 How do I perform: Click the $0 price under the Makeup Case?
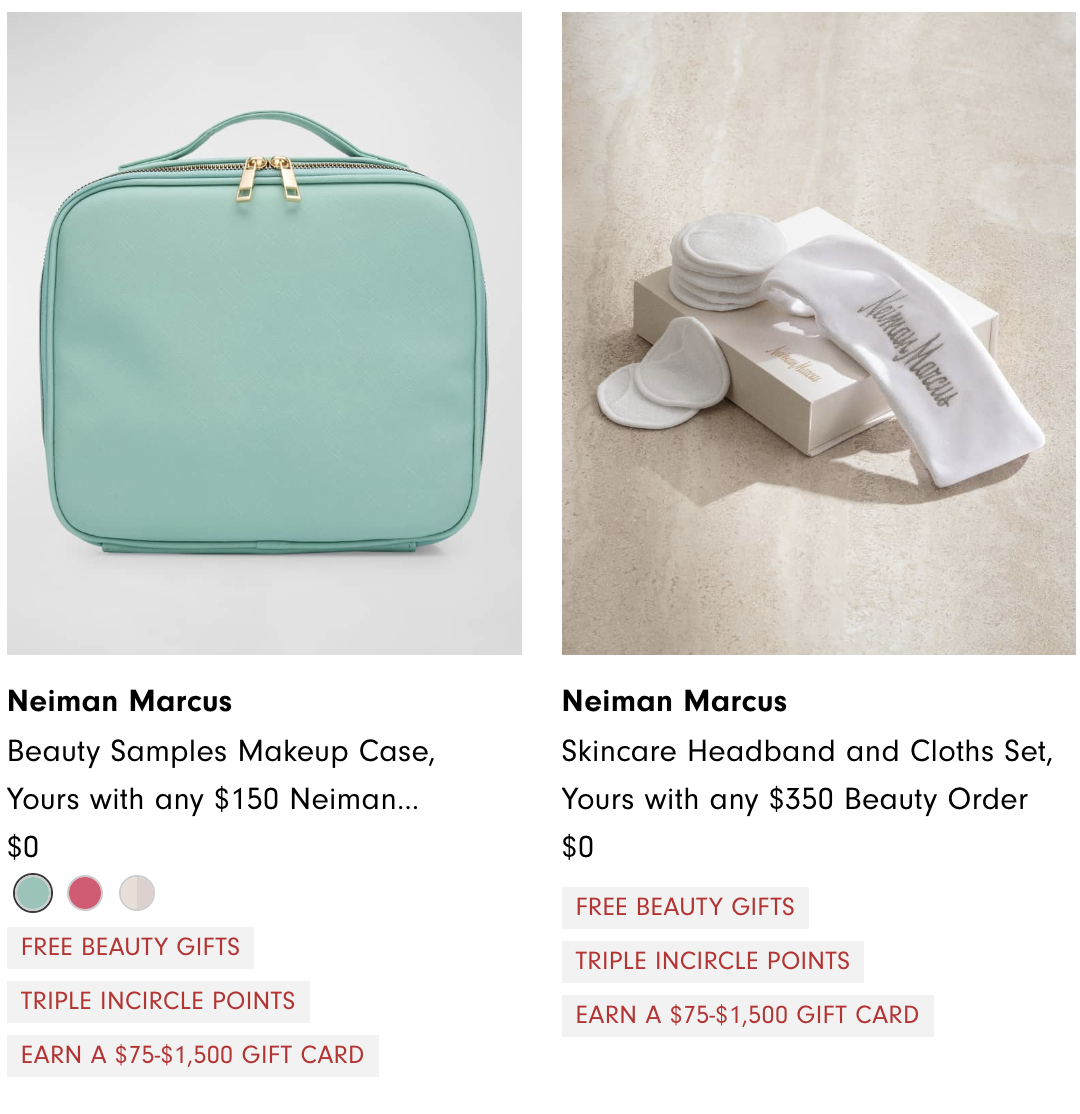coord(23,847)
